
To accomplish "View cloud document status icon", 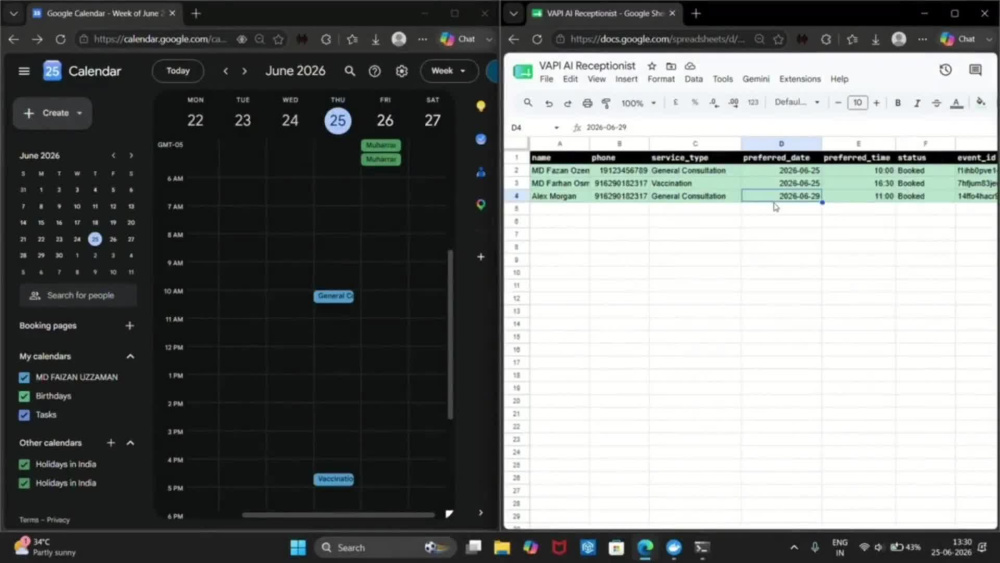I will (x=690, y=66).
